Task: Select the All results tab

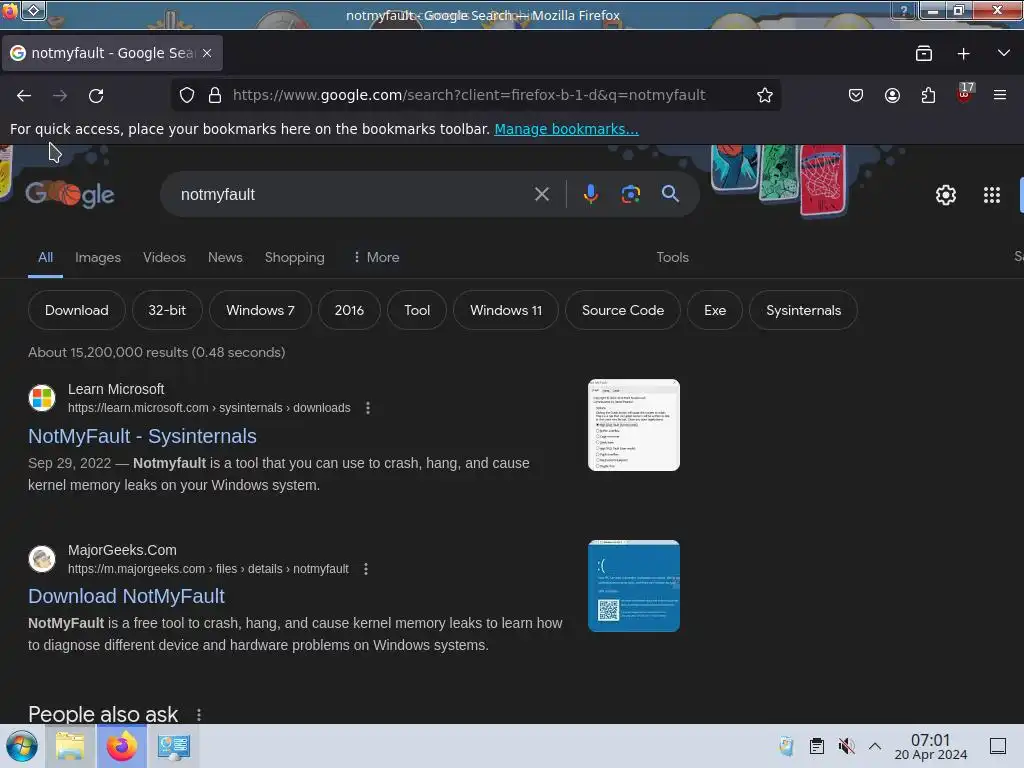Action: click(45, 257)
